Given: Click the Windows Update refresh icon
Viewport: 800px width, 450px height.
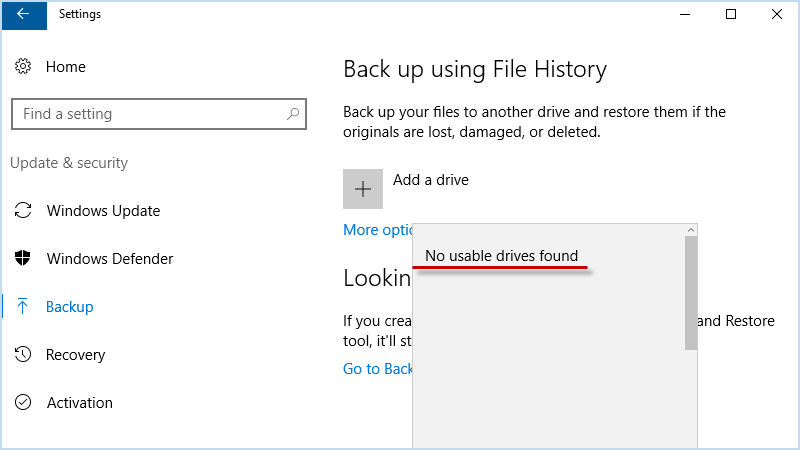Looking at the screenshot, I should point(23,210).
